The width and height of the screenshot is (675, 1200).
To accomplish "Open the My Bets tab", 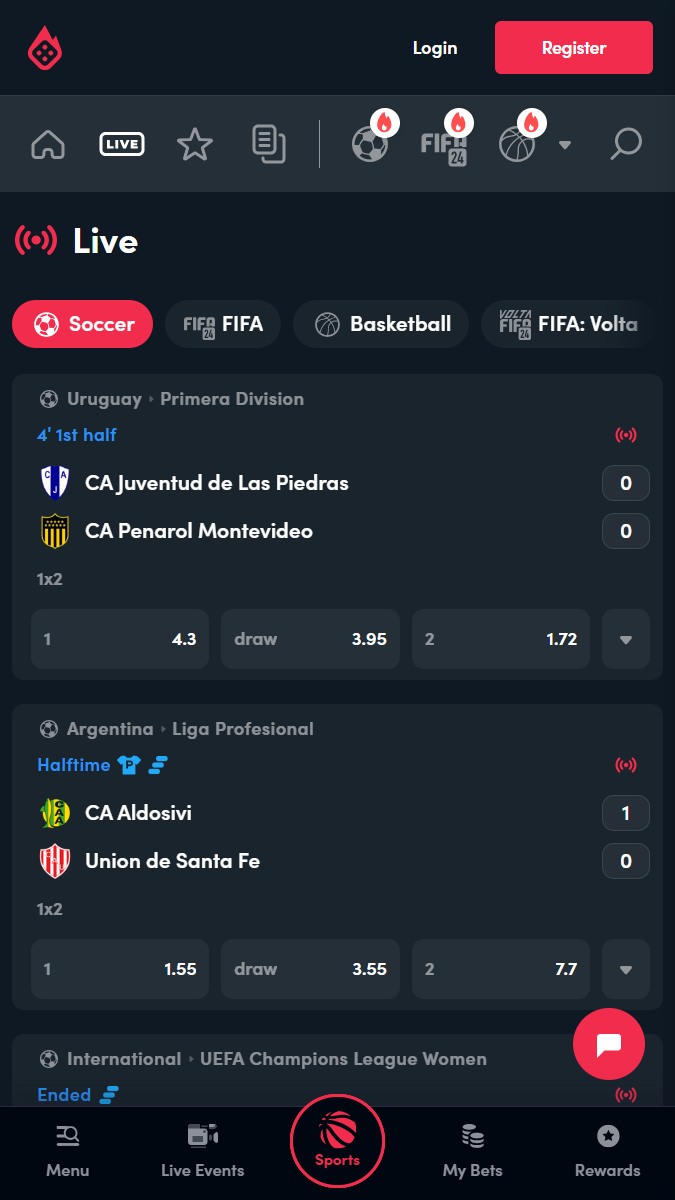I will coord(473,1150).
